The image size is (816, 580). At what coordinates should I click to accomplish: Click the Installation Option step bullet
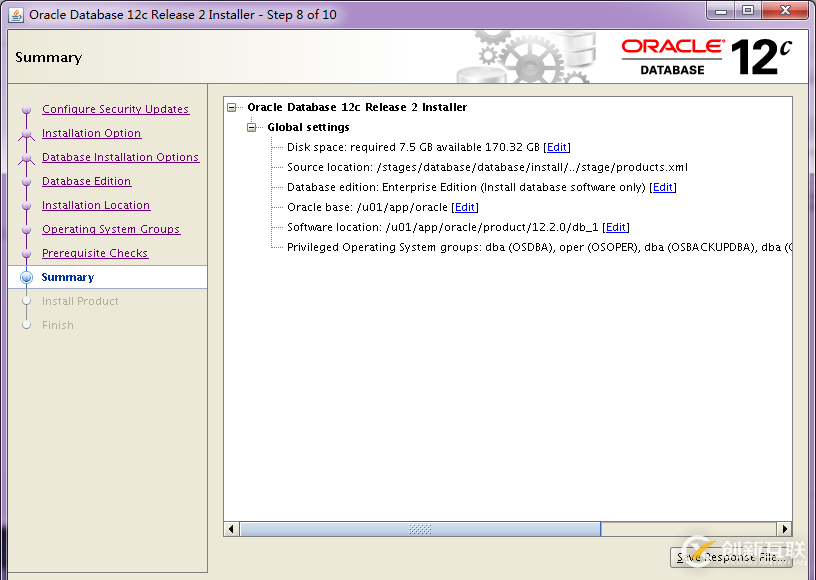pyautogui.click(x=27, y=134)
